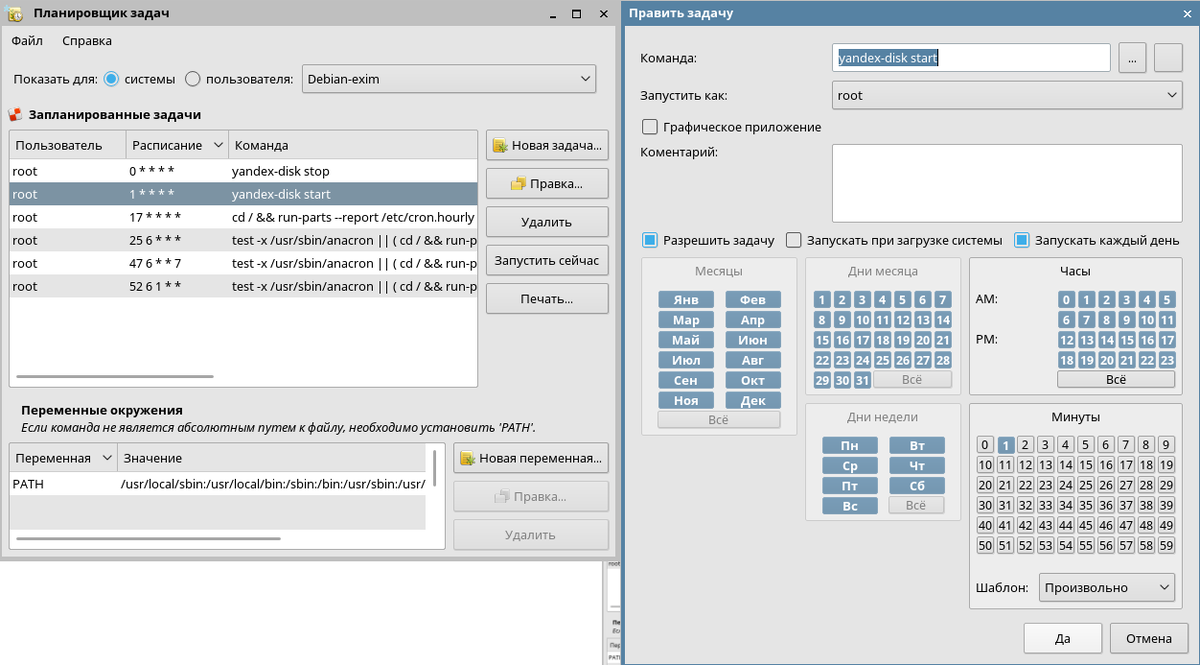Toggle the Чт weekday button
The width and height of the screenshot is (1200, 665).
[916, 466]
